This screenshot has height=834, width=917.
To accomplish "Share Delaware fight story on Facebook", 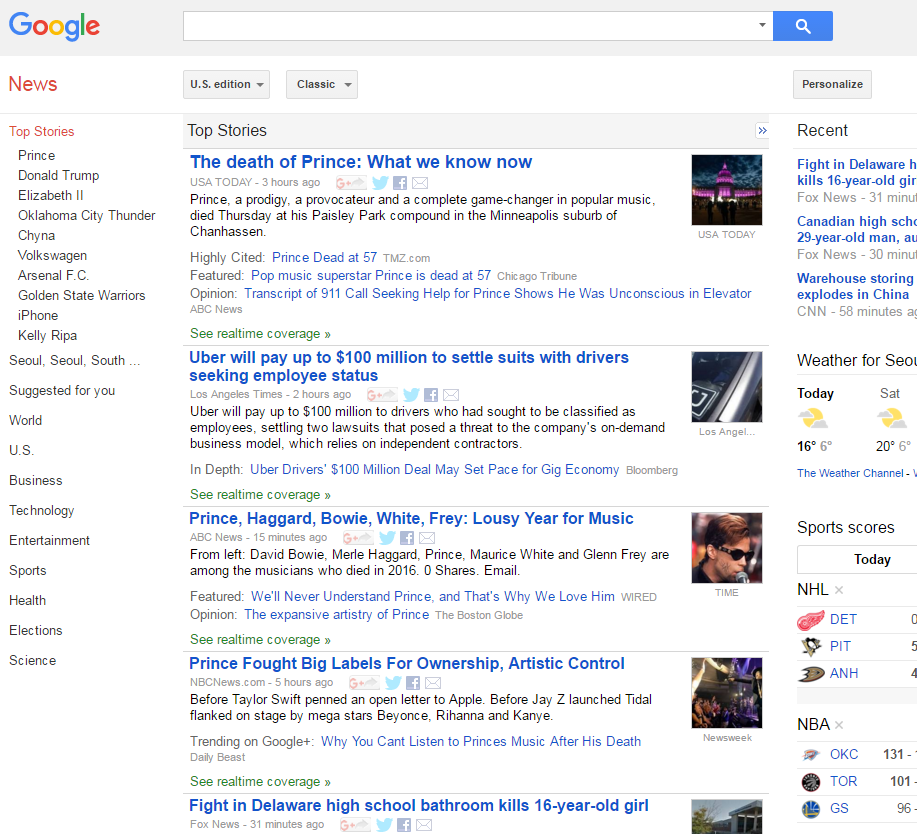I will [x=404, y=825].
